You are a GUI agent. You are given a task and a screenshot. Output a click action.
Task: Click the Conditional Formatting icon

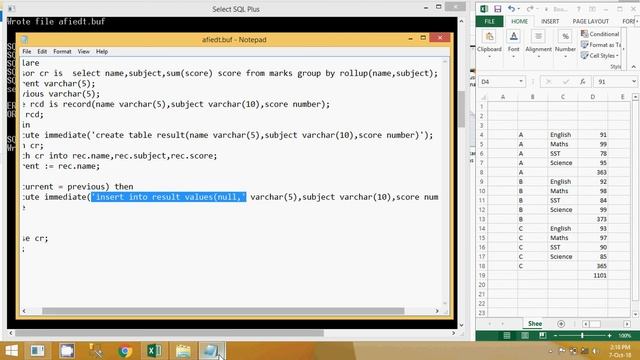(x=584, y=33)
